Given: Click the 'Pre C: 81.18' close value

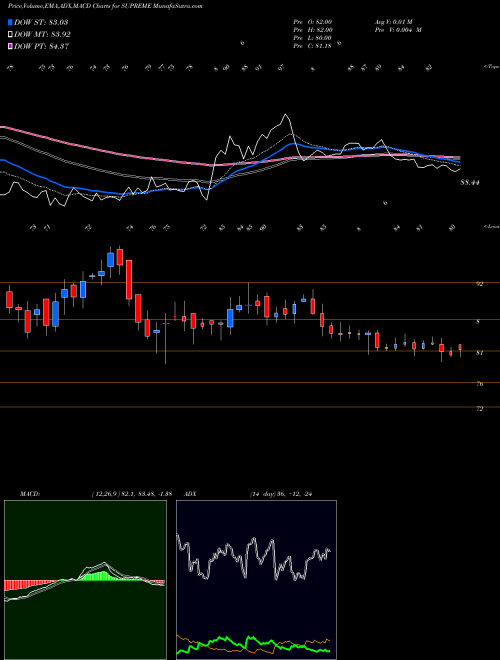Looking at the screenshot, I should point(313,46).
